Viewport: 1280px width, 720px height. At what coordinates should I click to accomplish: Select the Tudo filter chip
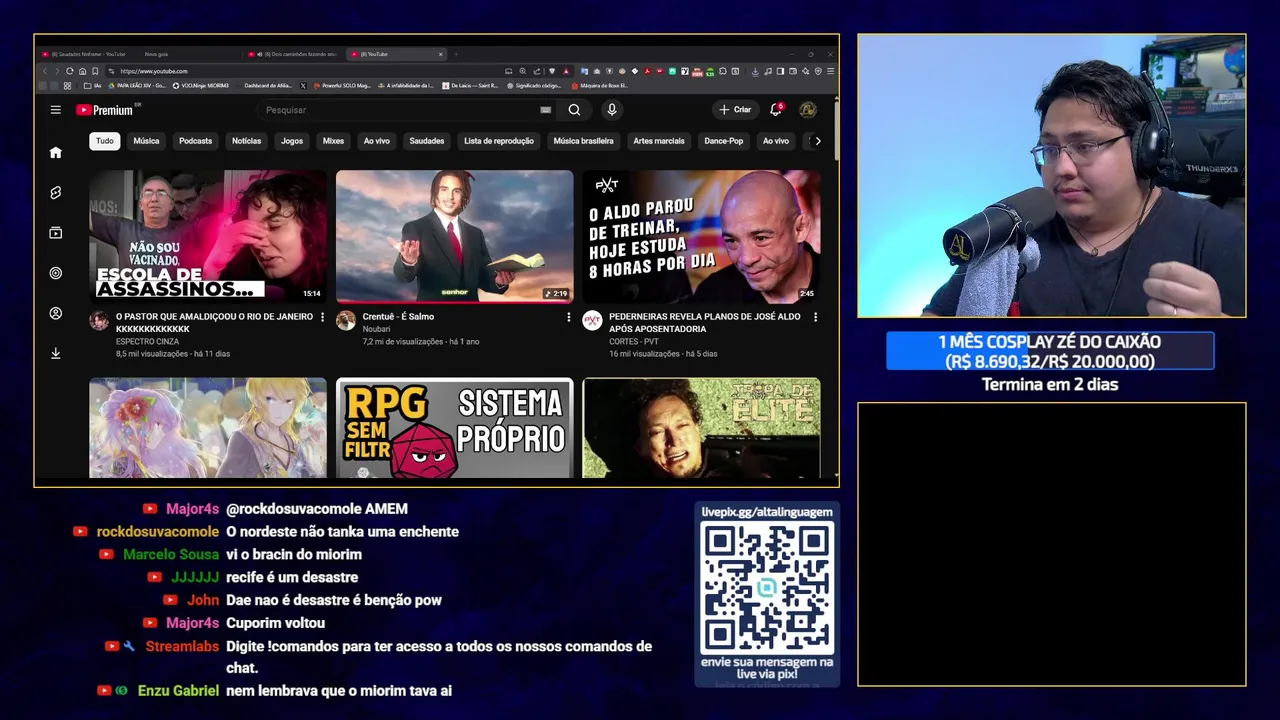click(x=105, y=141)
